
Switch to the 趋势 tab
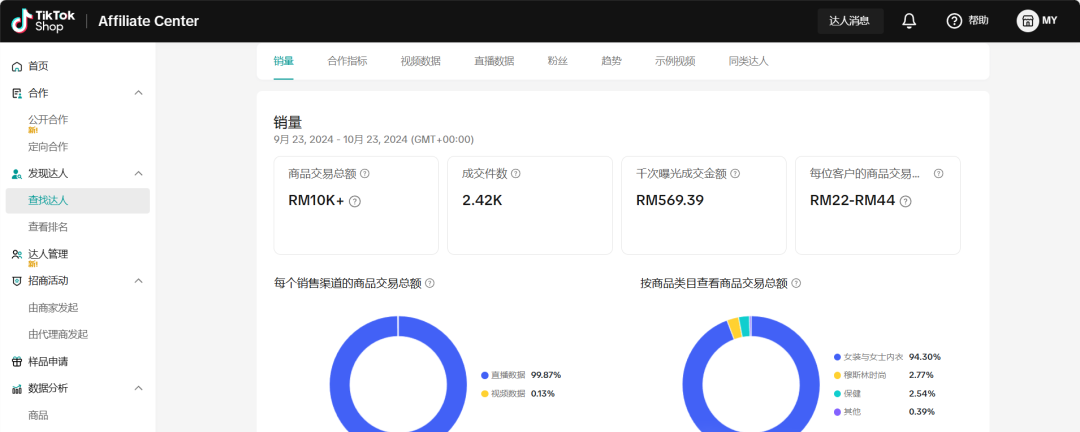point(612,61)
